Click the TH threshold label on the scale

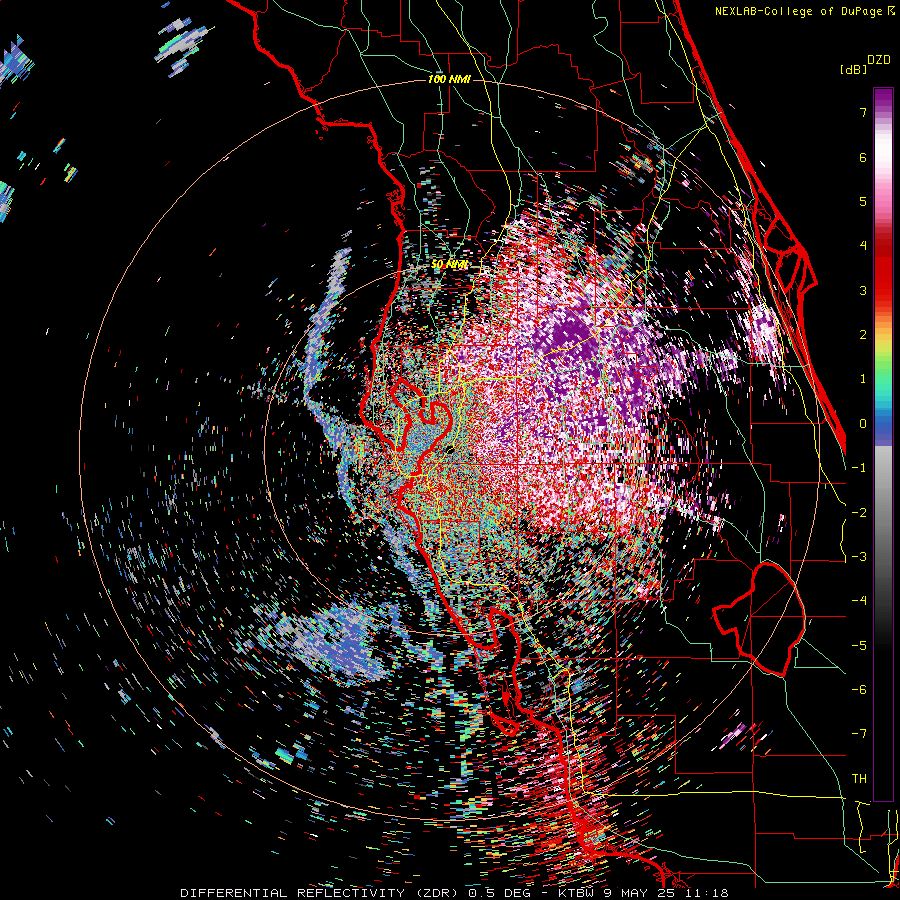859,779
